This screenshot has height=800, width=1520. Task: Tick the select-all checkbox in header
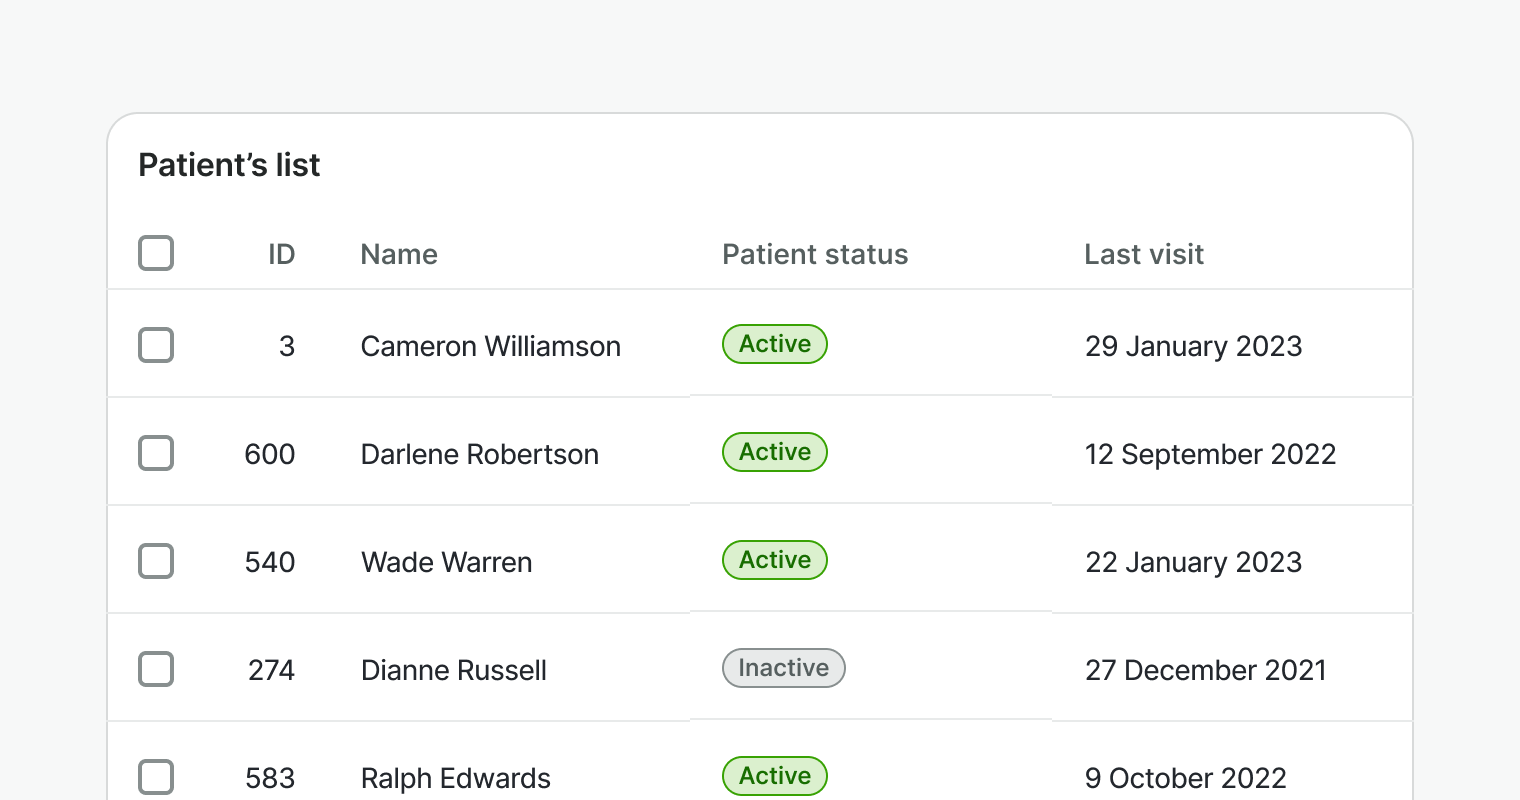156,253
